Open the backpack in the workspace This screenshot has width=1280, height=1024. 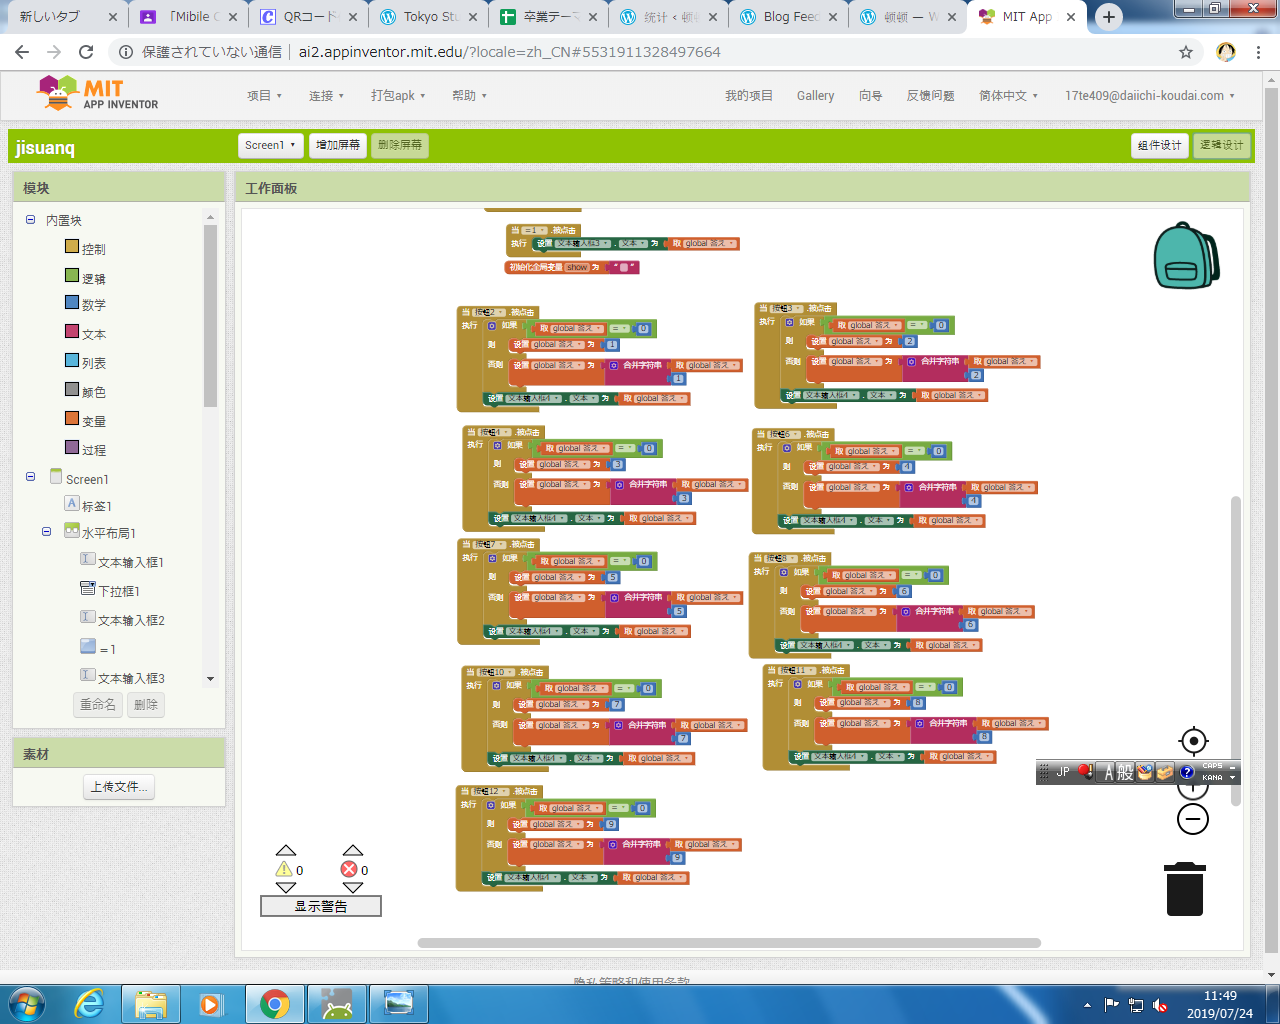point(1185,256)
